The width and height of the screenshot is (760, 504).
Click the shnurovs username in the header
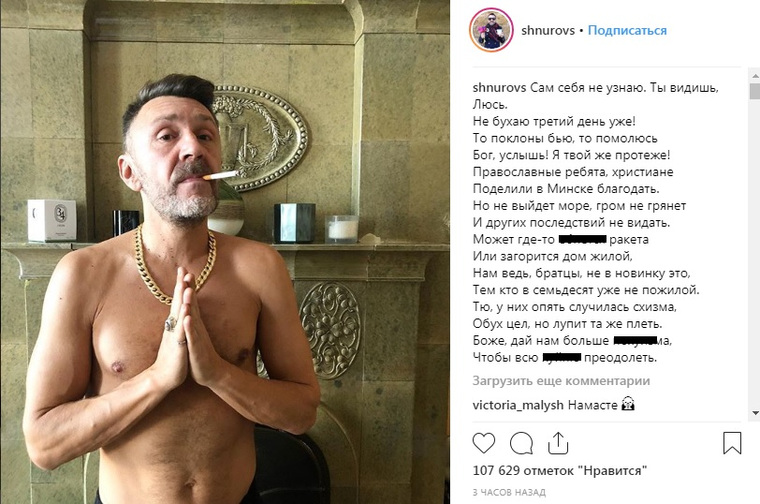coord(548,31)
